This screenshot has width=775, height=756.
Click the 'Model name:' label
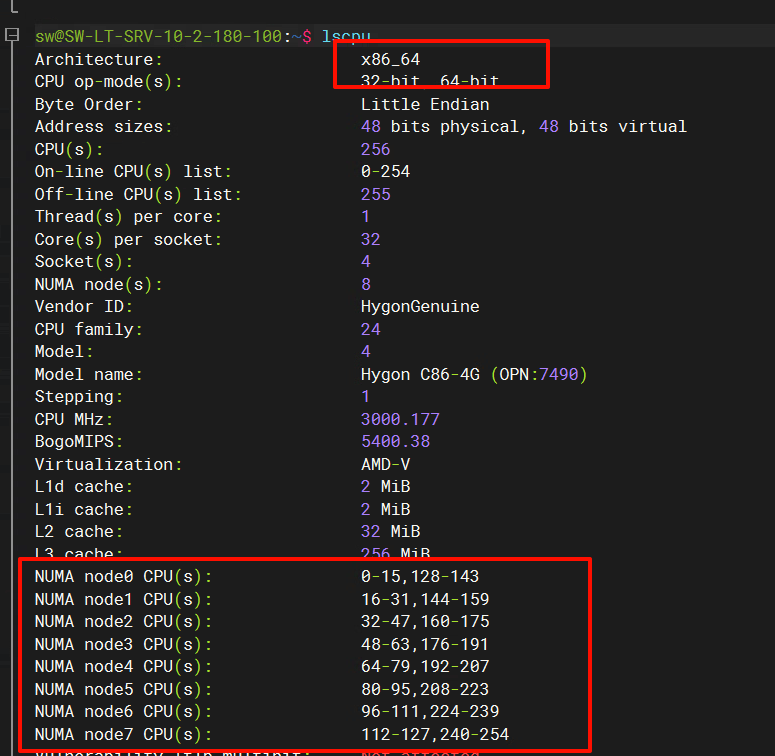click(x=88, y=375)
